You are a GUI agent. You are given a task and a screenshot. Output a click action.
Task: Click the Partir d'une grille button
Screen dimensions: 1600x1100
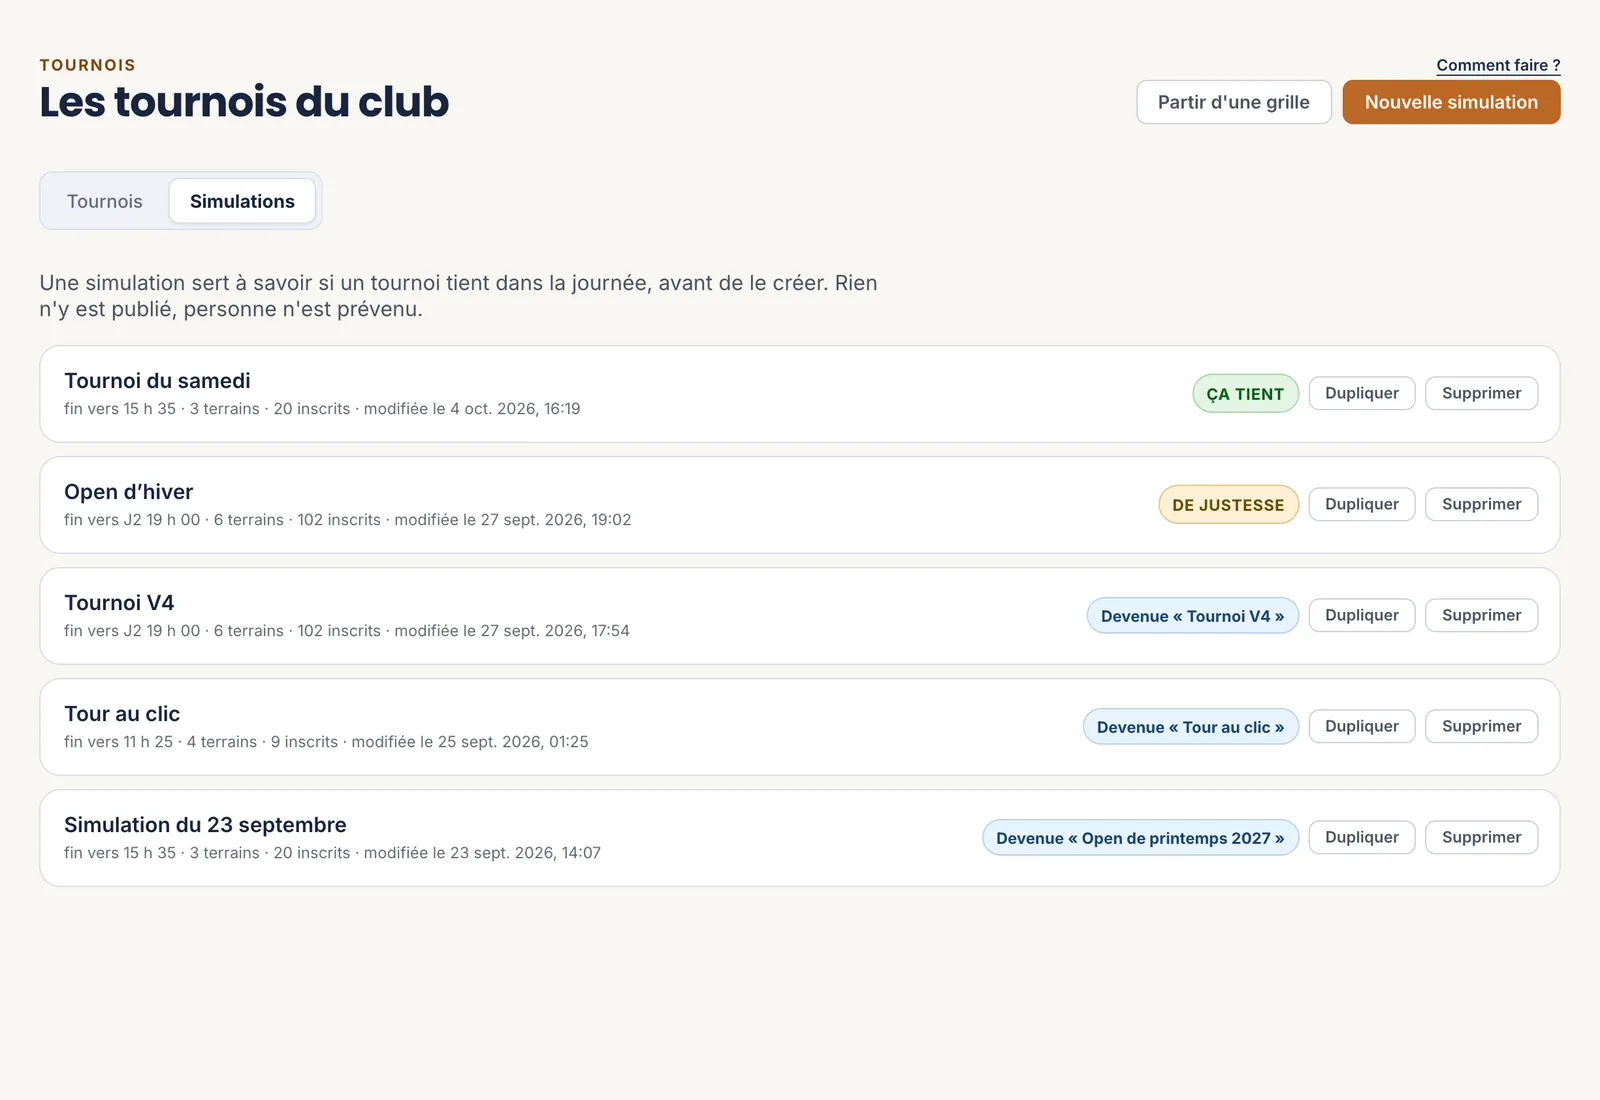tap(1234, 102)
